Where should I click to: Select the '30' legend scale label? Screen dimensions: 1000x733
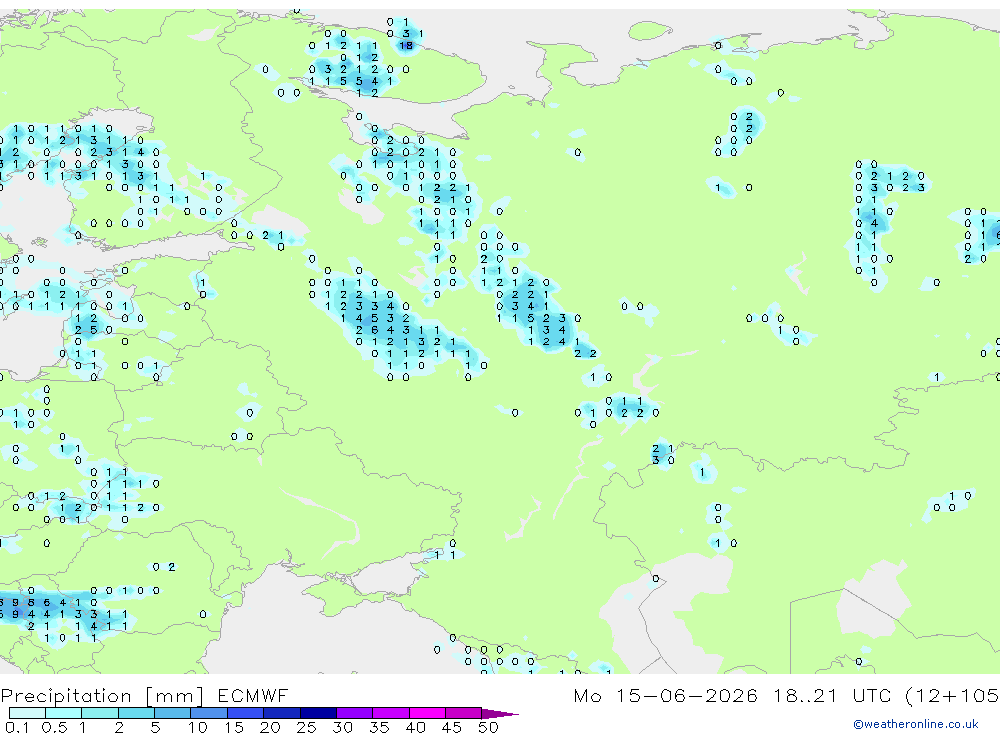pyautogui.click(x=342, y=727)
